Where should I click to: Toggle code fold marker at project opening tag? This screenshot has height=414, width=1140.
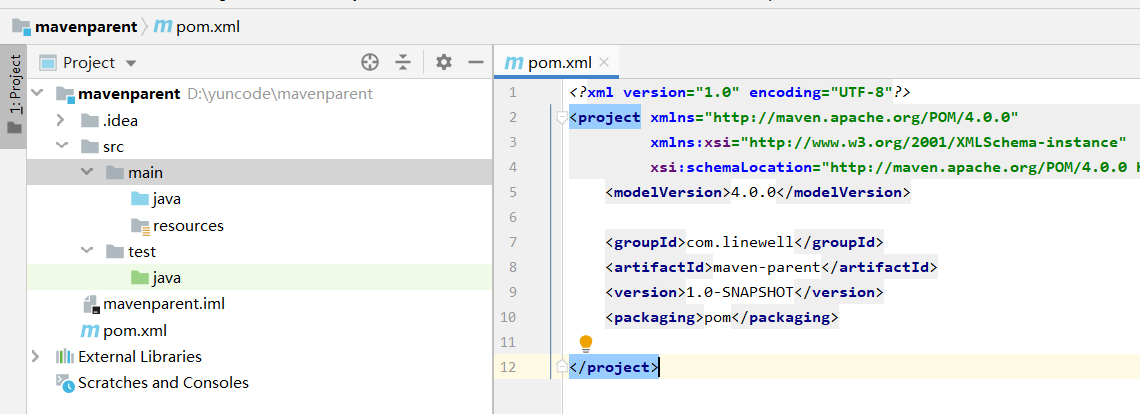tap(561, 118)
